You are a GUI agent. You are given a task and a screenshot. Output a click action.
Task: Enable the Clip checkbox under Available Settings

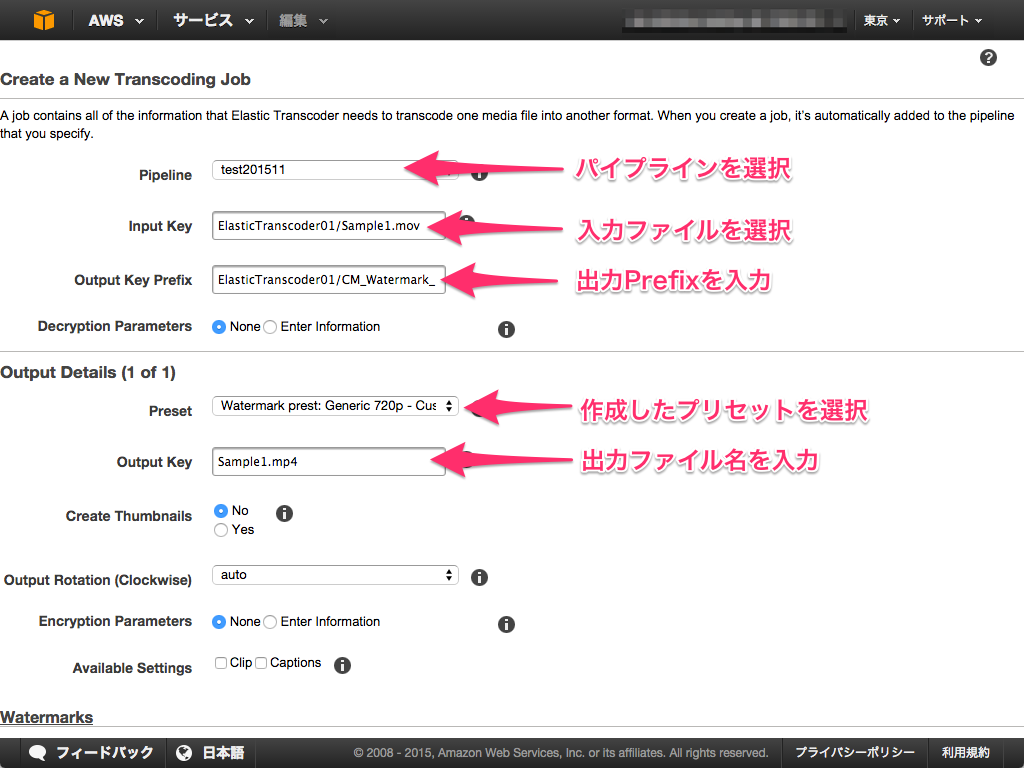(221, 662)
